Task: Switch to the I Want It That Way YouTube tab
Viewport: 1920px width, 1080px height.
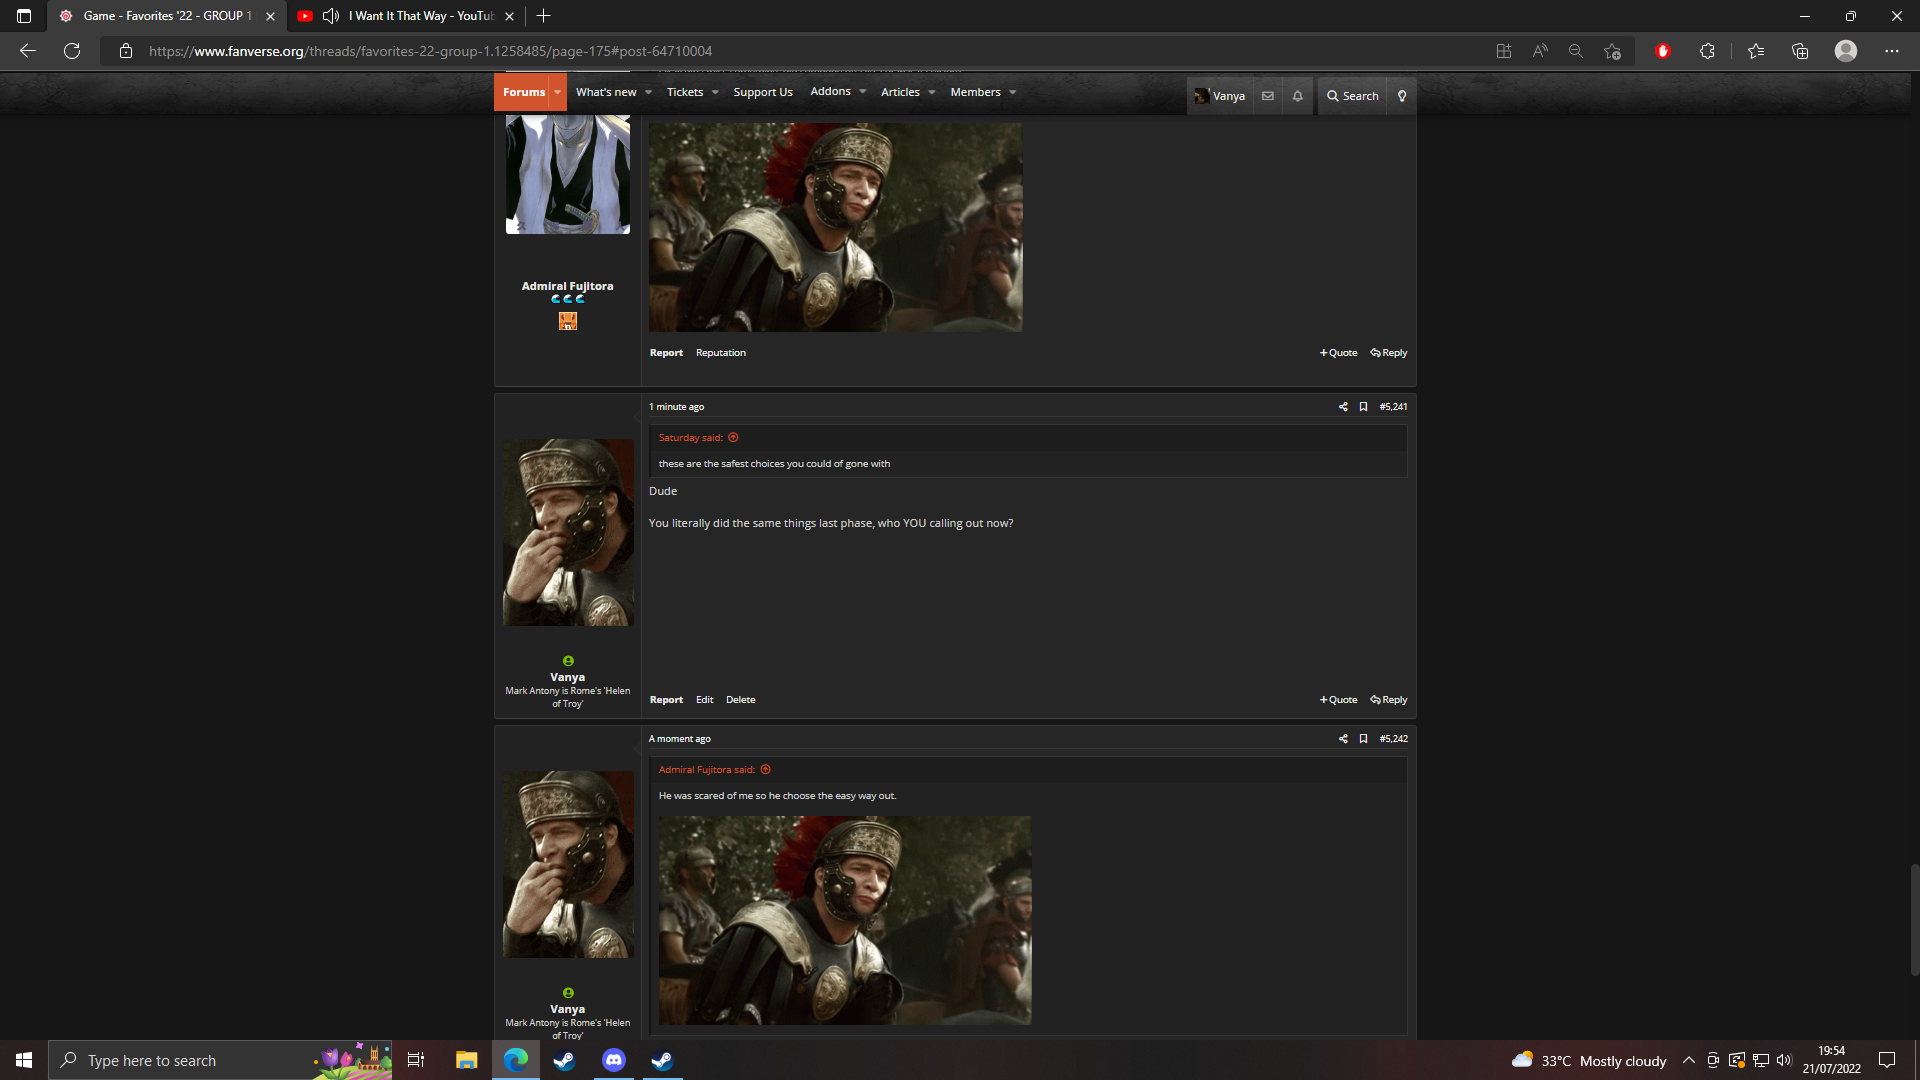Action: click(x=408, y=16)
